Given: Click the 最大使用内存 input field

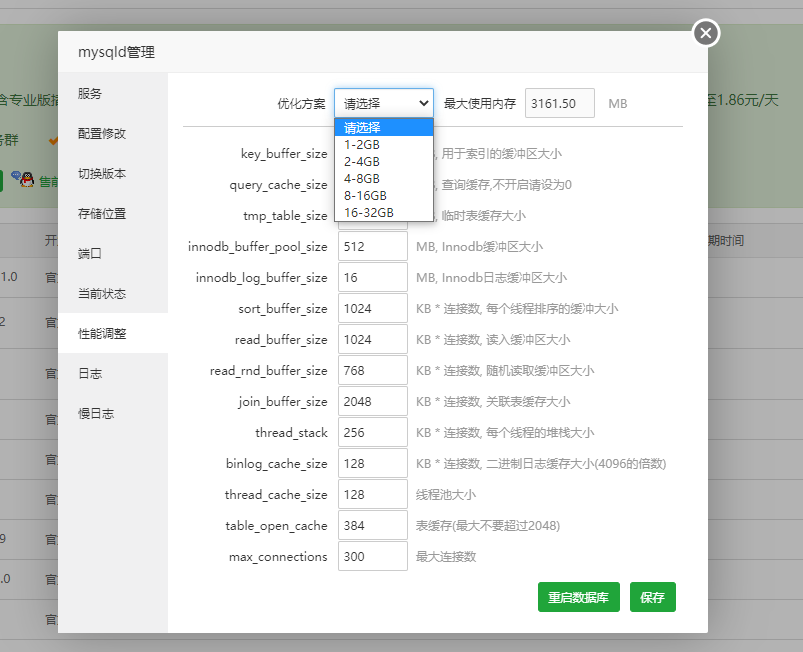Looking at the screenshot, I should point(559,103).
